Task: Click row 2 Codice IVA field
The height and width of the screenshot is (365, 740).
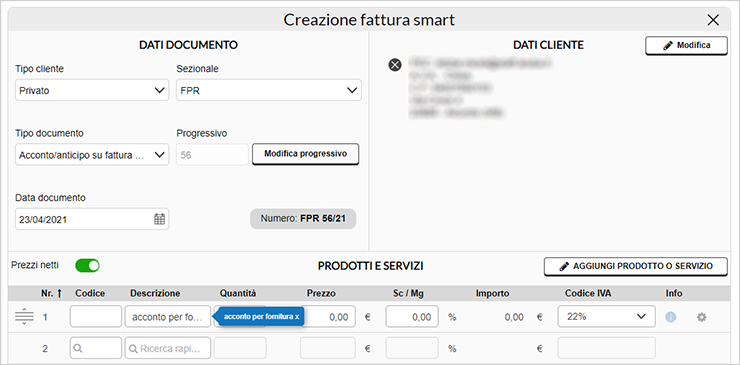Action: (606, 348)
